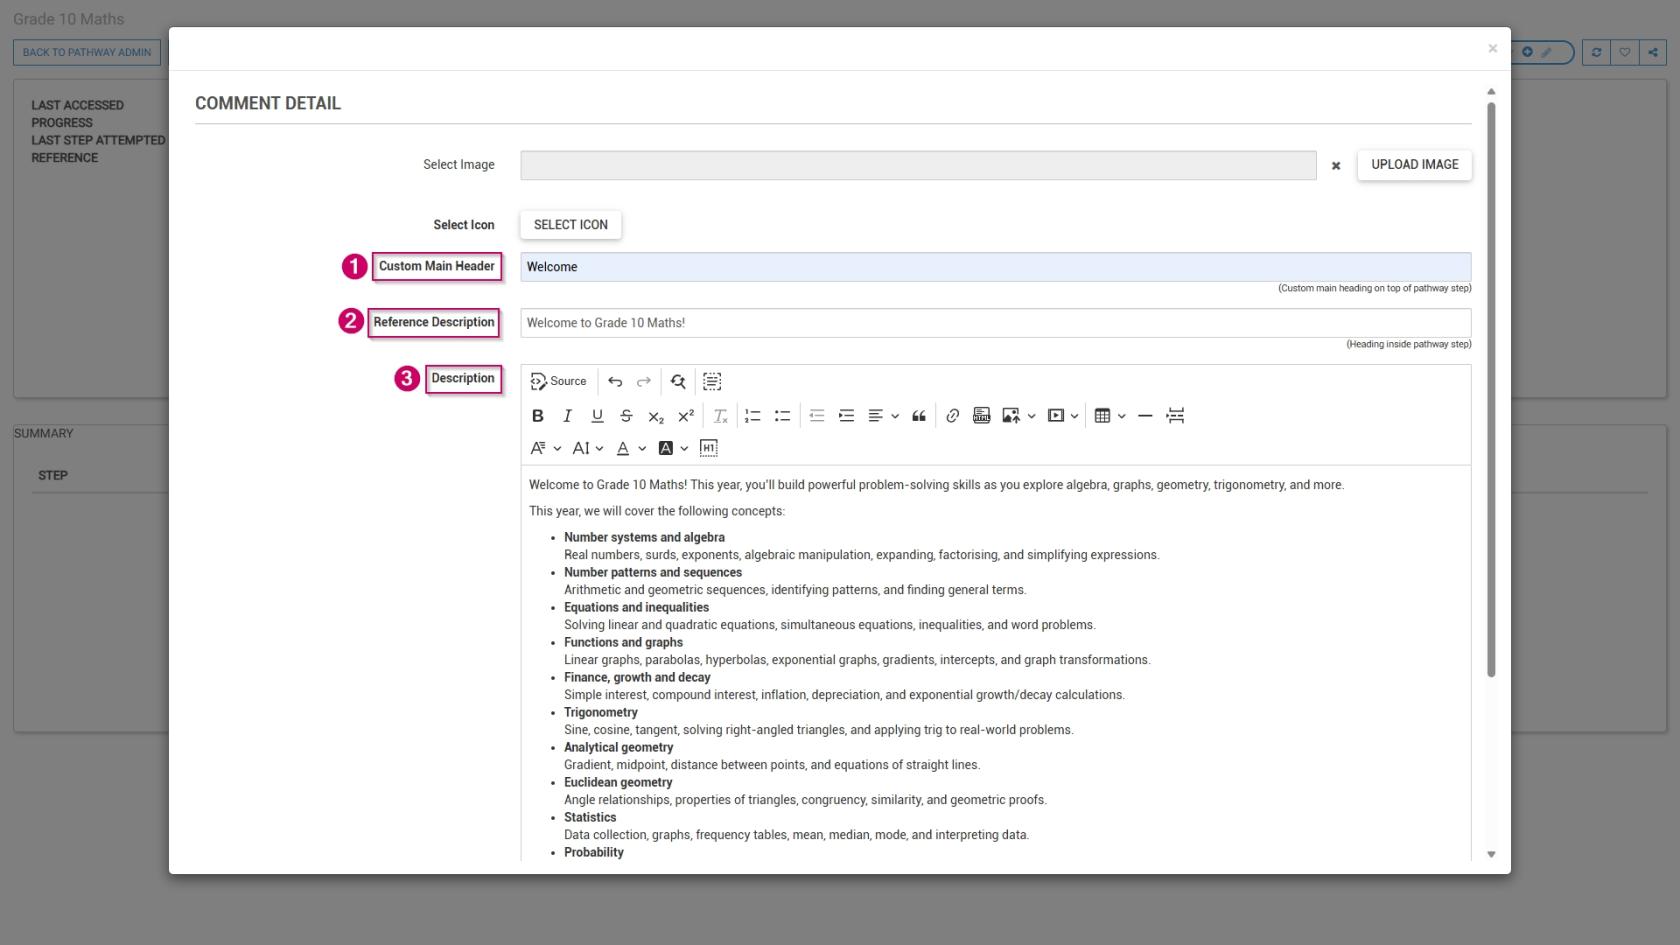The height and width of the screenshot is (945, 1680).
Task: Click the Undo arrow icon
Action: (x=615, y=381)
